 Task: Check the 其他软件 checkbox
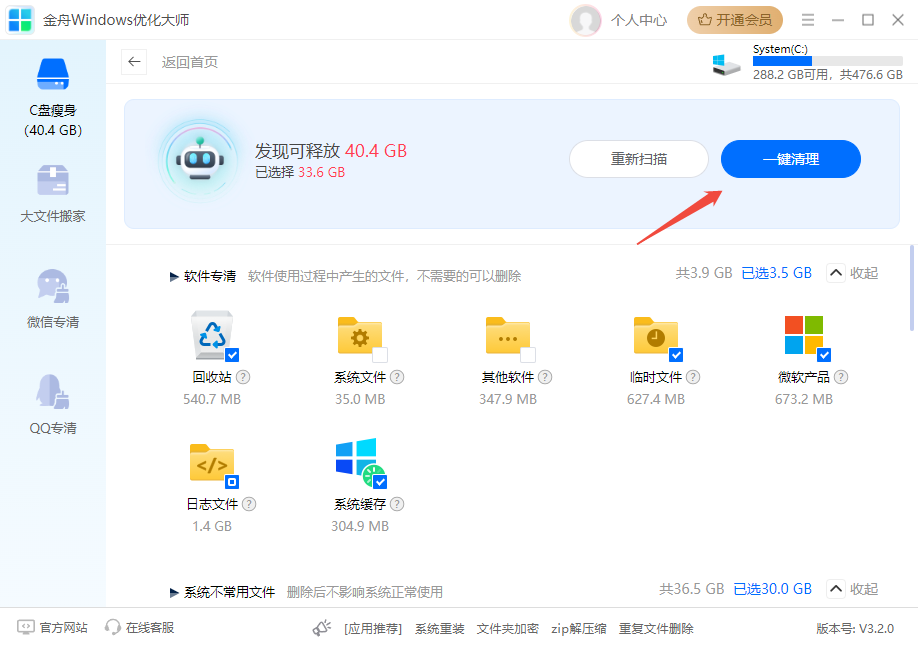tap(528, 355)
